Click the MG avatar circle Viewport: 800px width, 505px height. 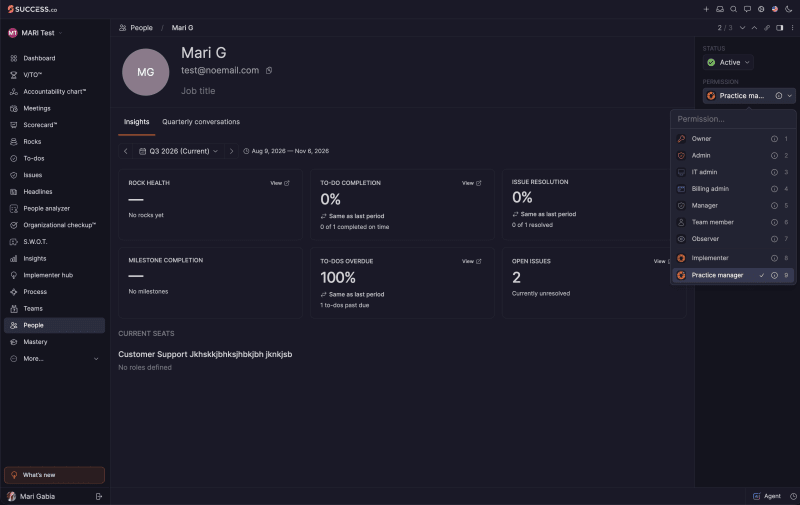(x=145, y=72)
